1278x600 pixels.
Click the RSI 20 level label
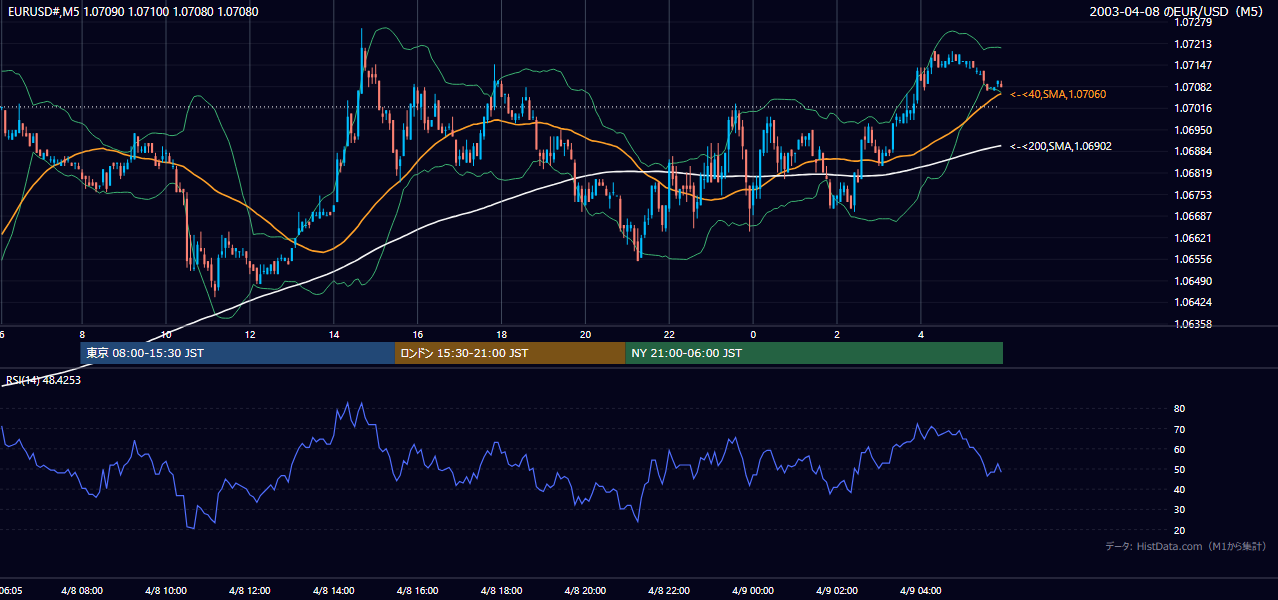tap(1179, 530)
